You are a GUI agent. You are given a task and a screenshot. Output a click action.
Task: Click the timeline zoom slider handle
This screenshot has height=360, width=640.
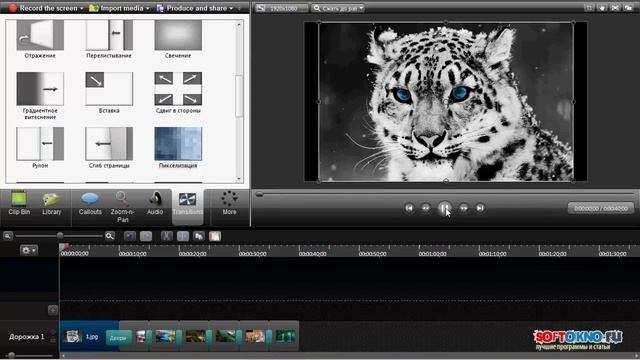(x=60, y=236)
